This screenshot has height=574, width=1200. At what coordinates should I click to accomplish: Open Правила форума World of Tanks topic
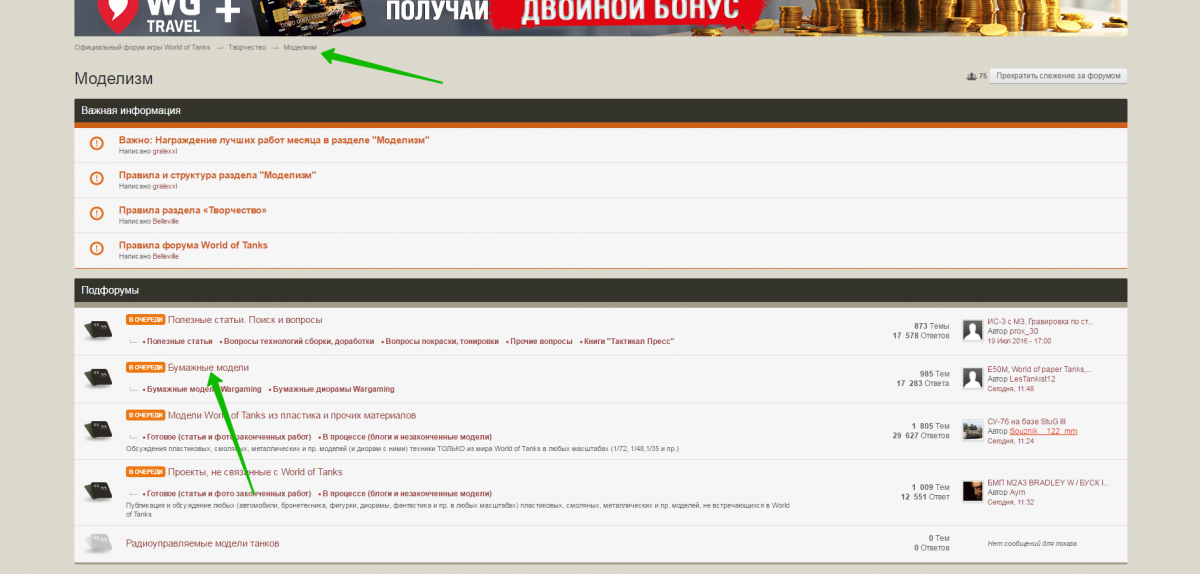(193, 245)
